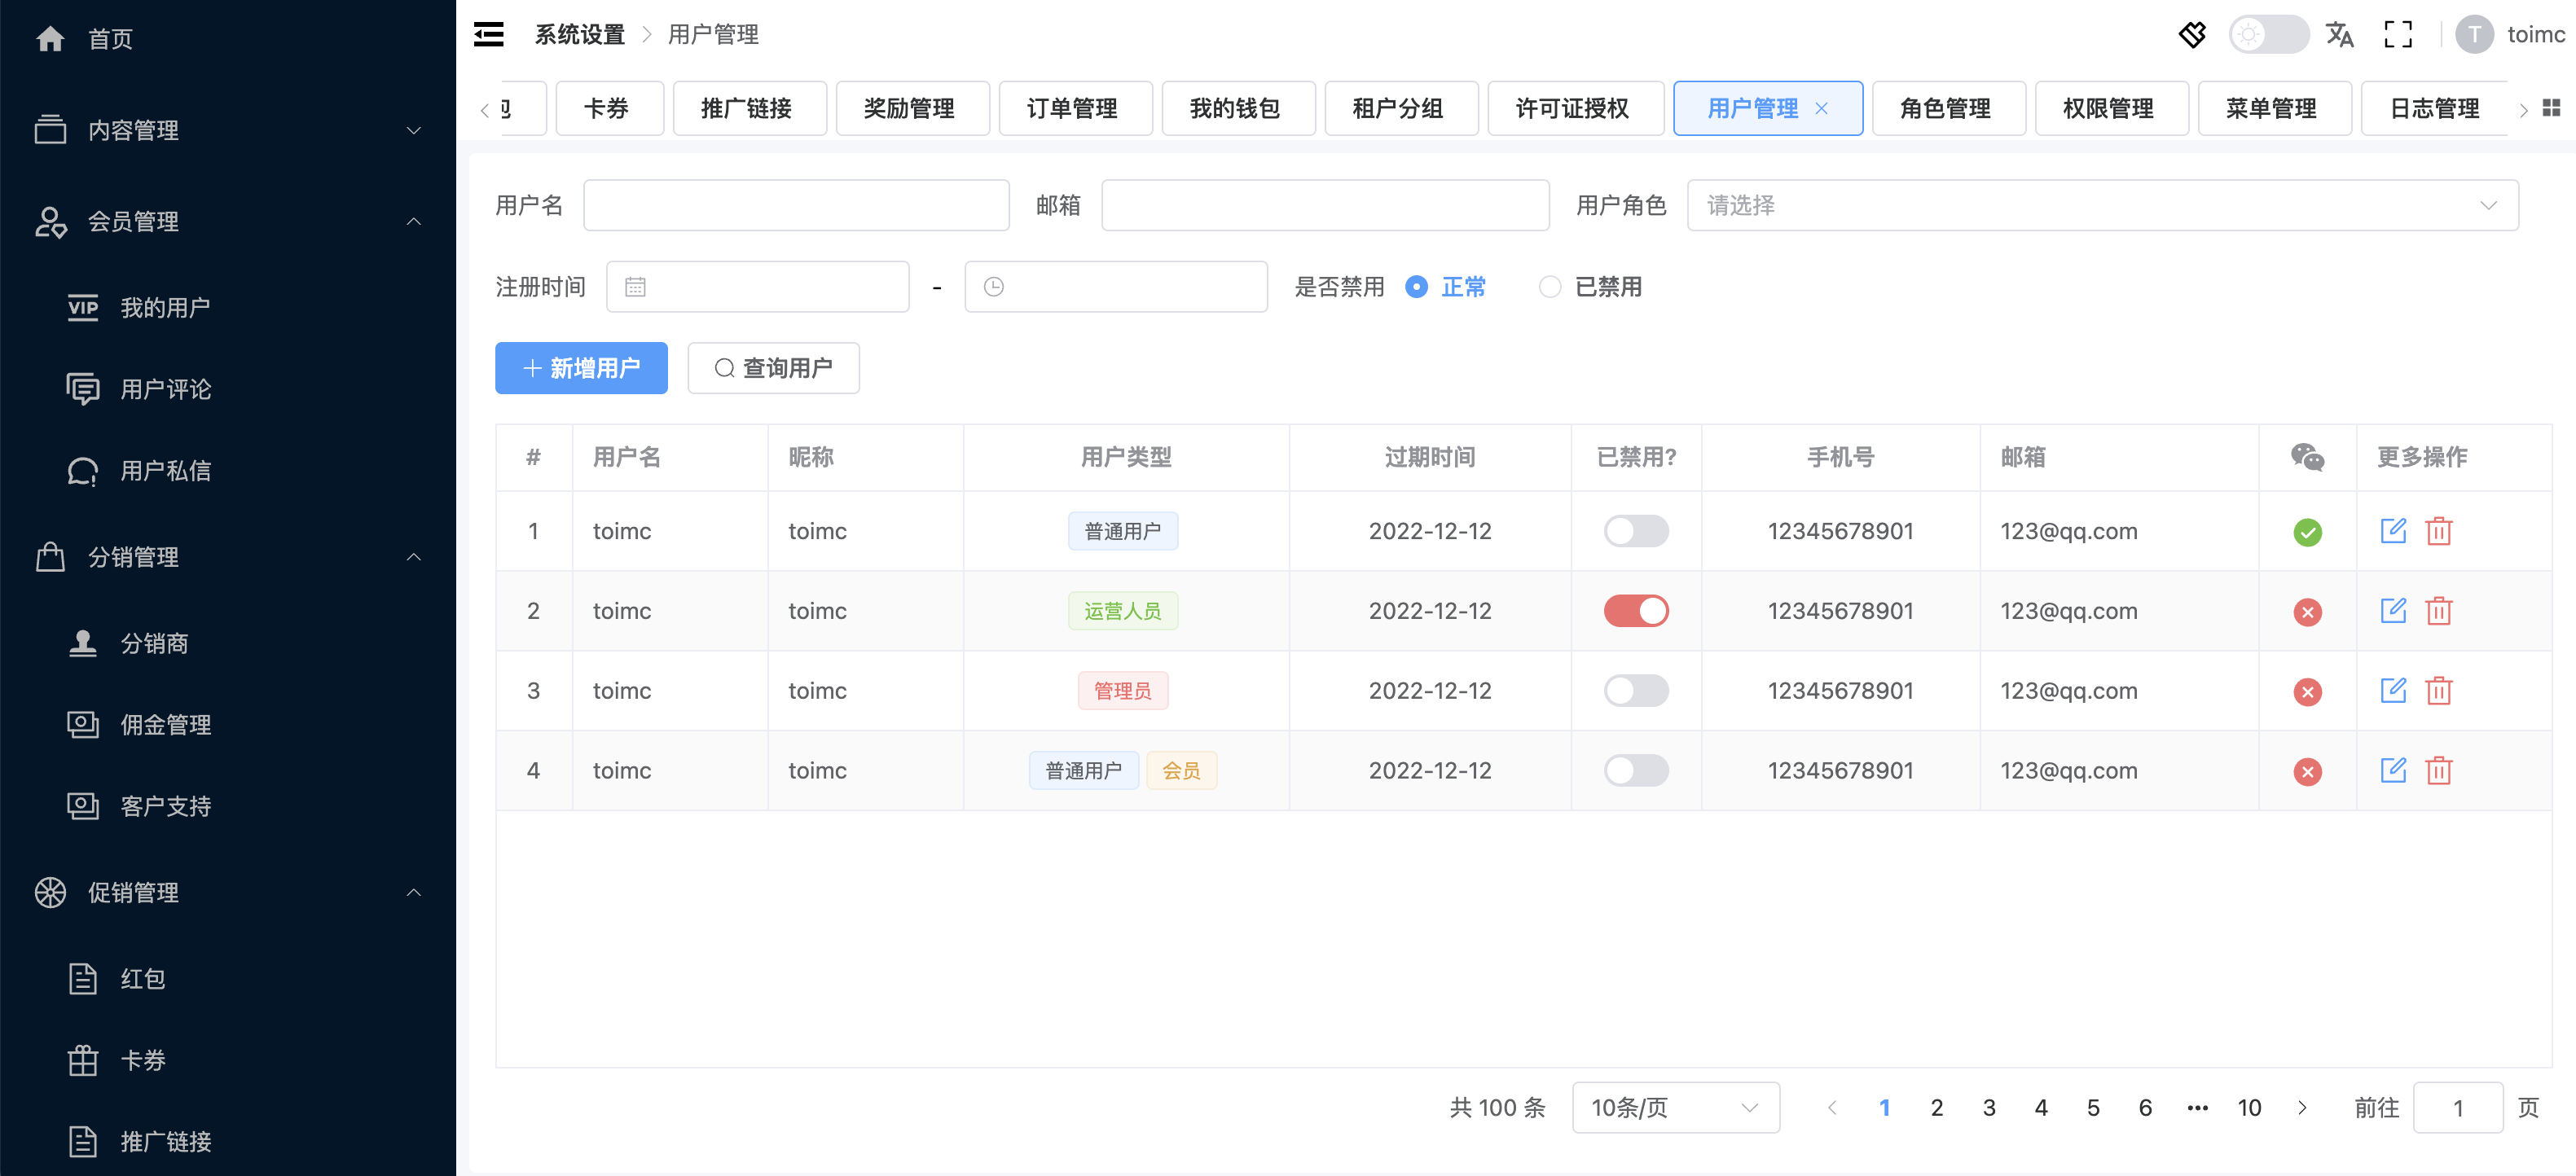Enter fullscreen mode via header icon
Image resolution: width=2576 pixels, height=1176 pixels.
(2397, 35)
